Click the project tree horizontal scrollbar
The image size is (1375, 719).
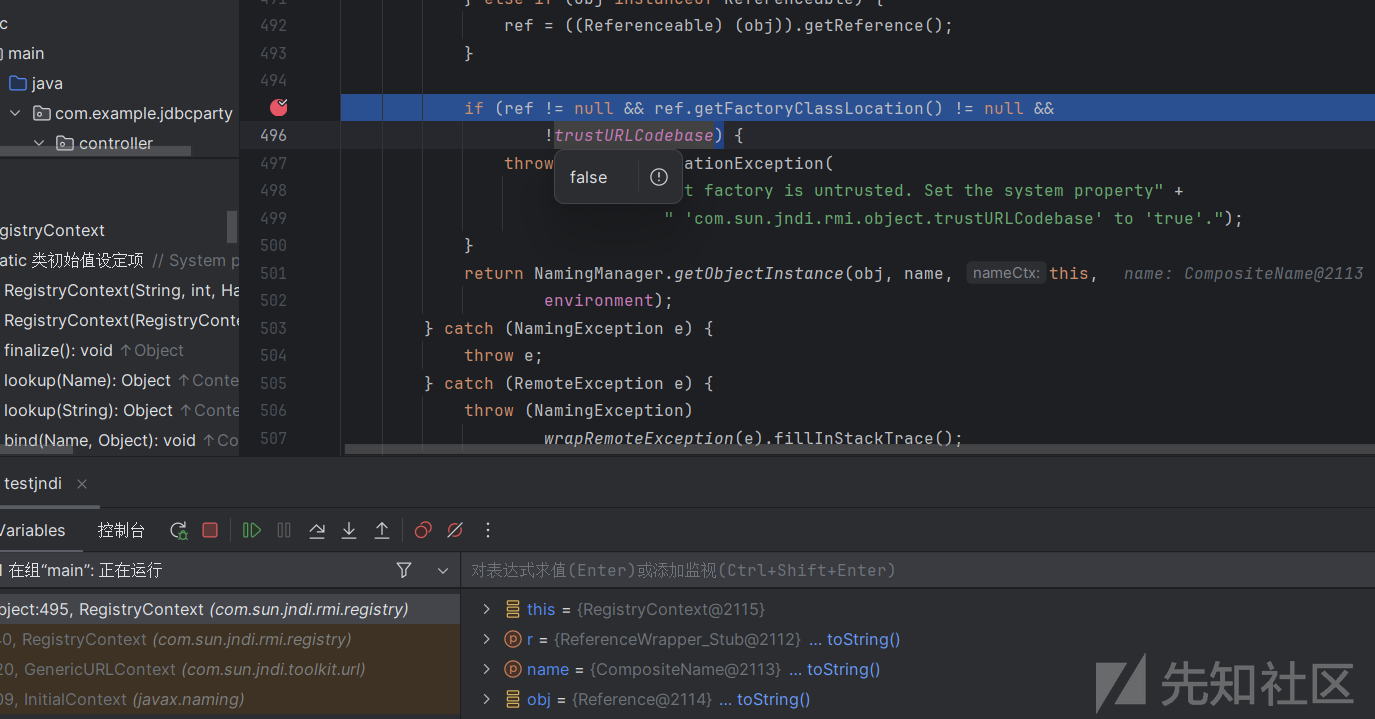click(95, 152)
